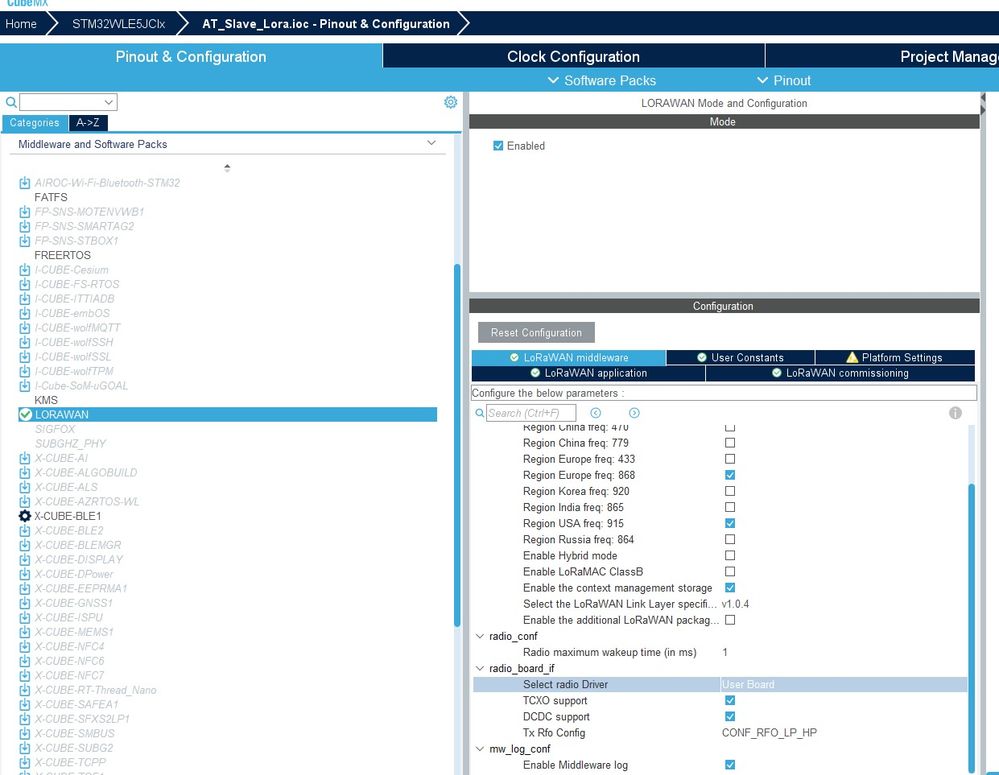Click the download icon beside X-CUBE-AI

click(x=24, y=458)
